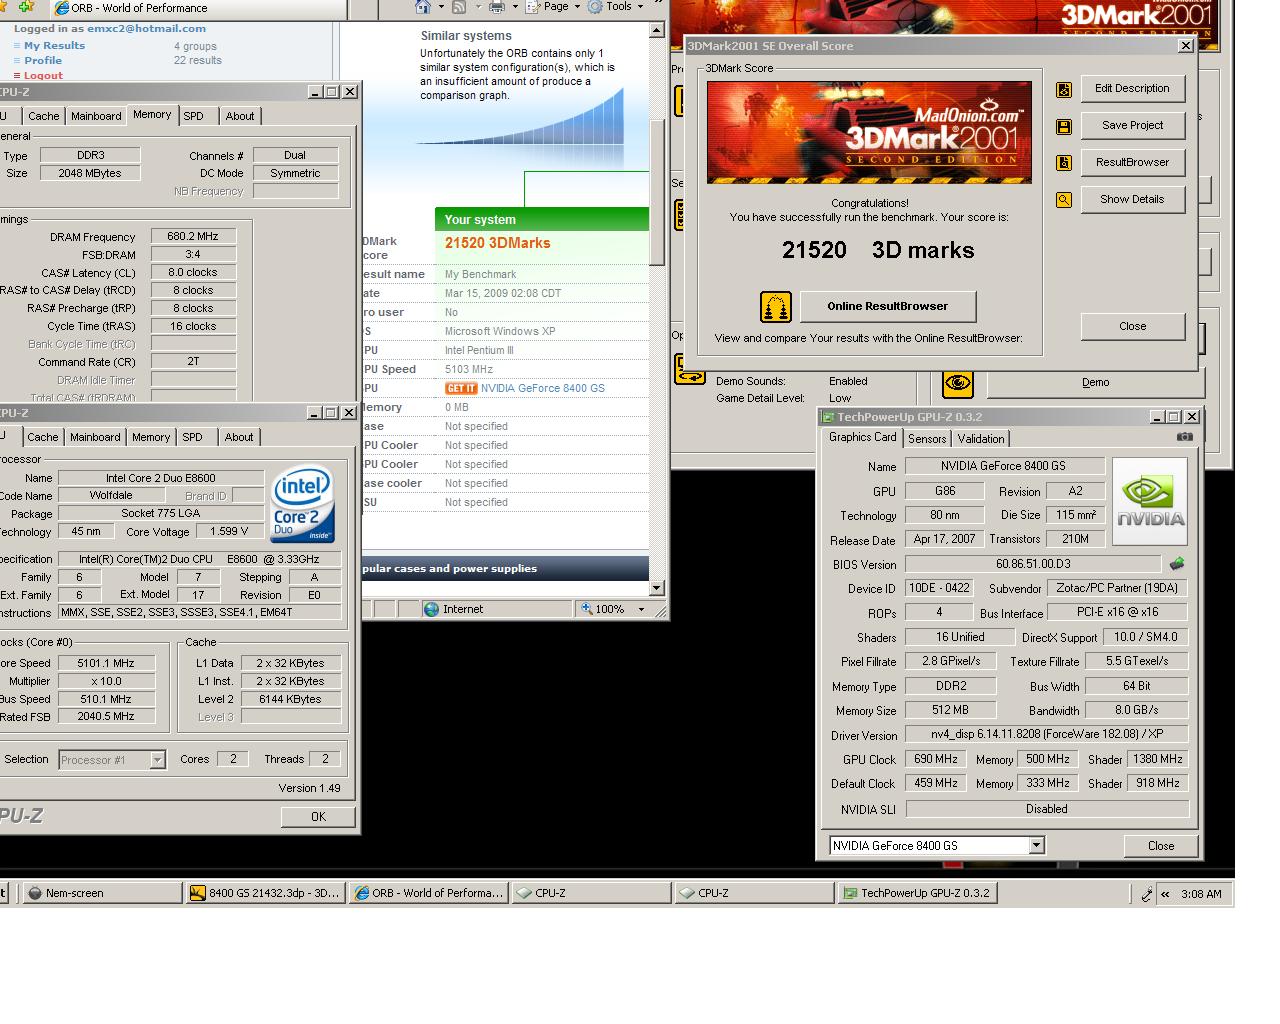
Task: Click the magnifier Show Details icon
Action: tap(1063, 200)
